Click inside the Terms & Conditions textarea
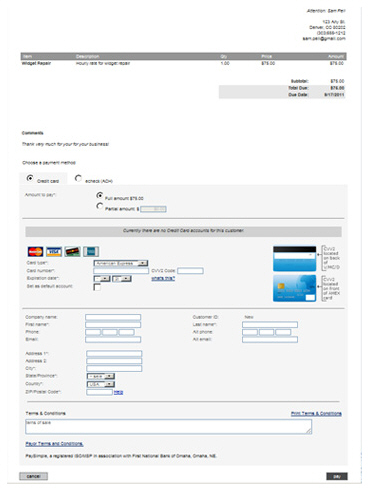Viewport: 369px width, 489px height. pyautogui.click(x=169, y=427)
